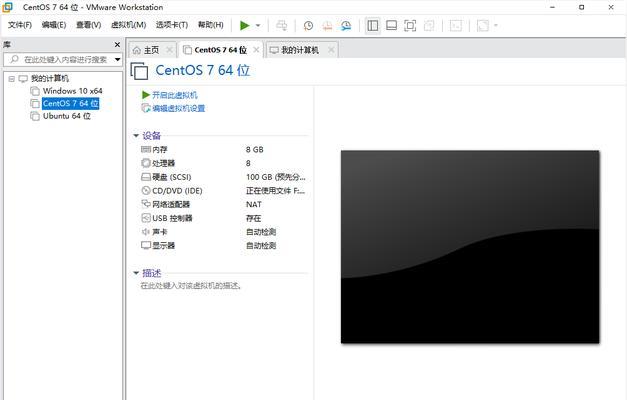
Task: Click the 自动检测 value for 声卡
Action: 261,232
